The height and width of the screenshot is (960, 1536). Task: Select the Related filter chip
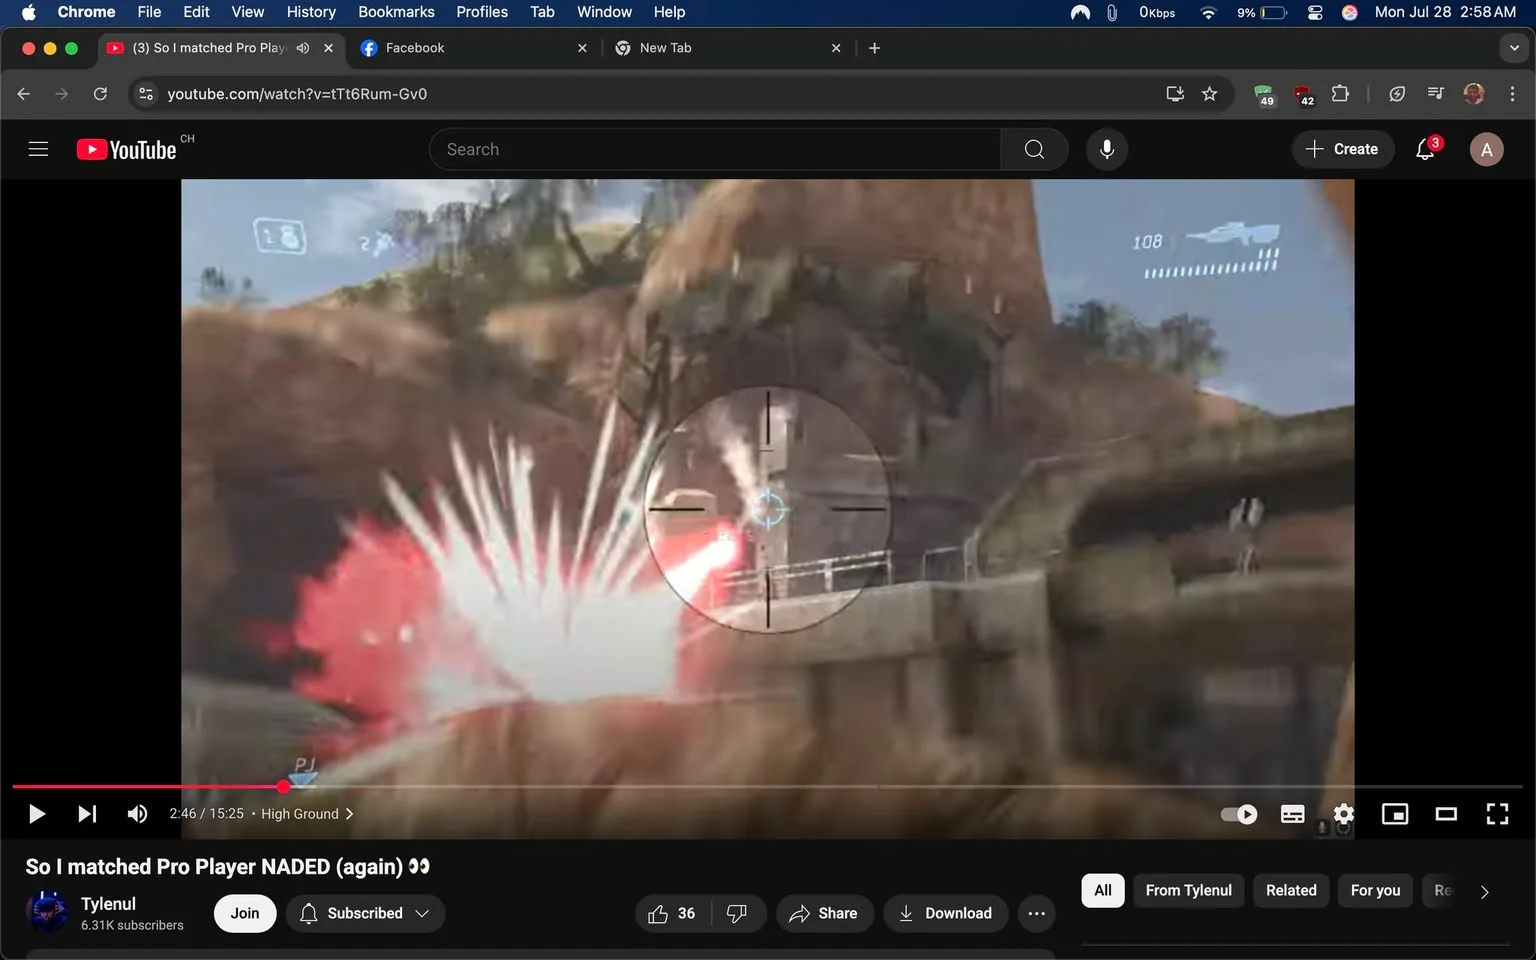1291,890
